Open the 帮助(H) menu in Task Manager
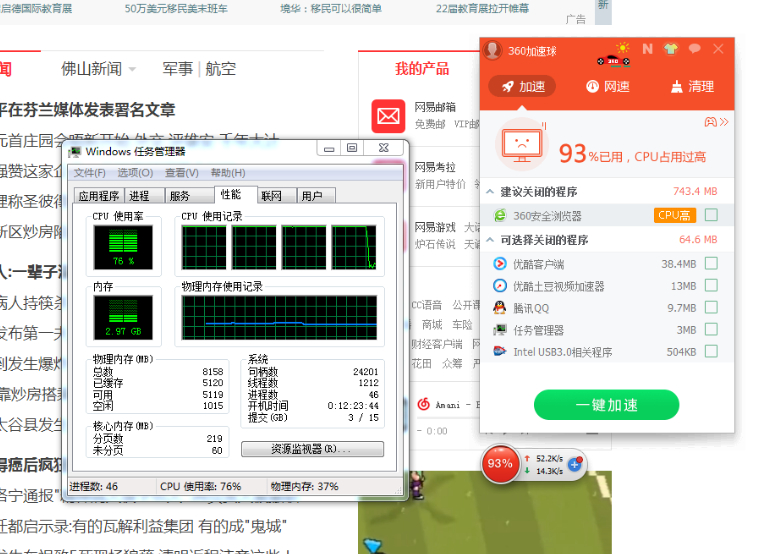This screenshot has height=554, width=765. click(x=228, y=173)
